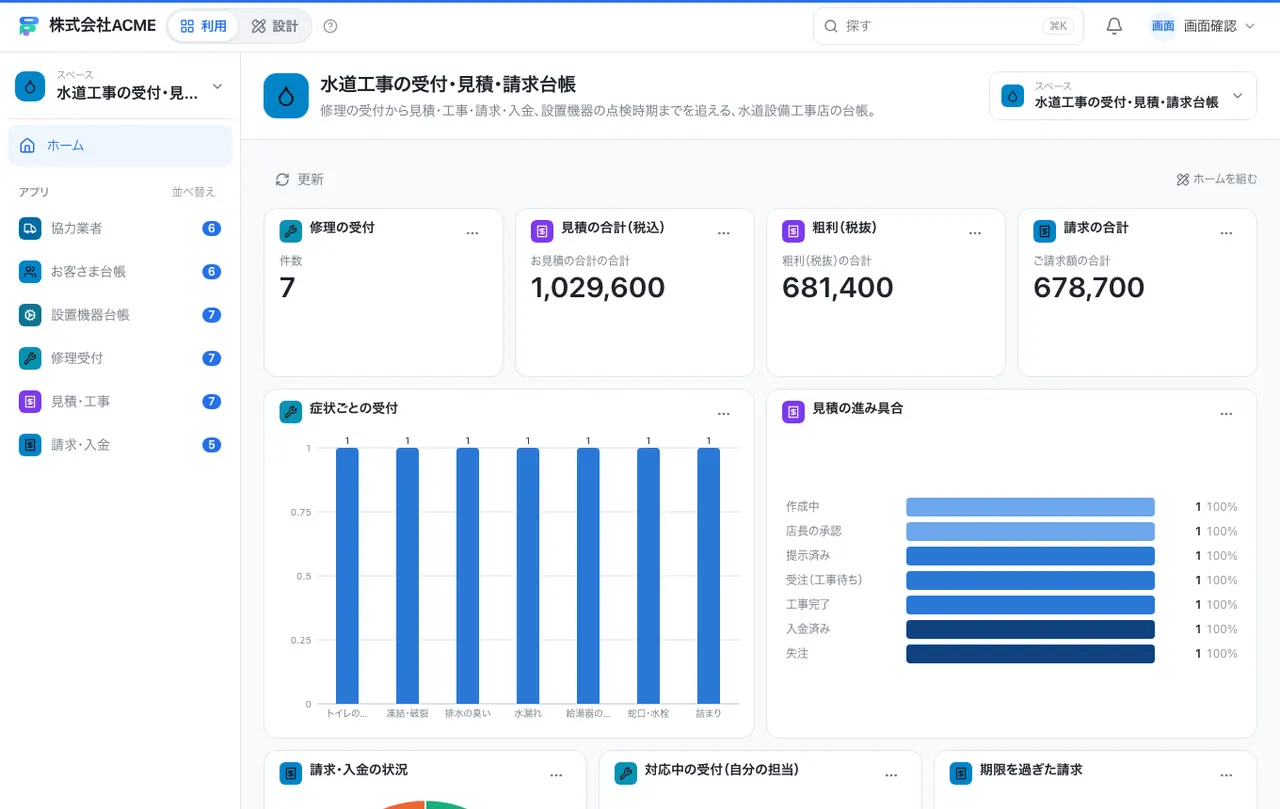Open 設置機器台帳 gear icon app
Screen dimensions: 1280x809
pos(30,314)
